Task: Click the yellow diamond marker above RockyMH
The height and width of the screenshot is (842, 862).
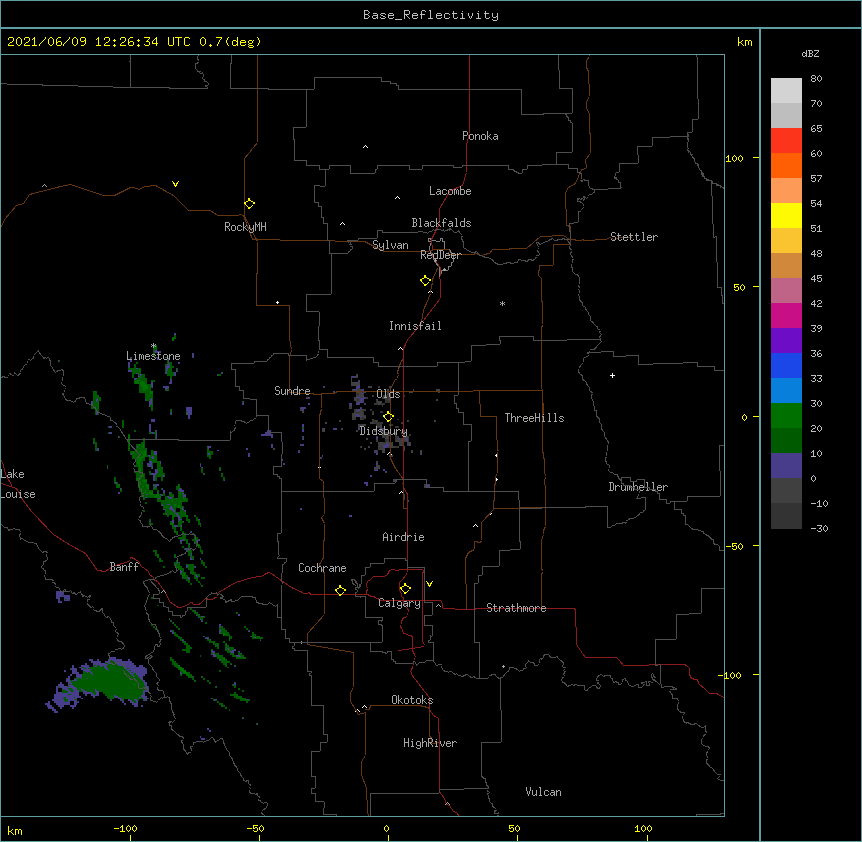Action: click(249, 203)
